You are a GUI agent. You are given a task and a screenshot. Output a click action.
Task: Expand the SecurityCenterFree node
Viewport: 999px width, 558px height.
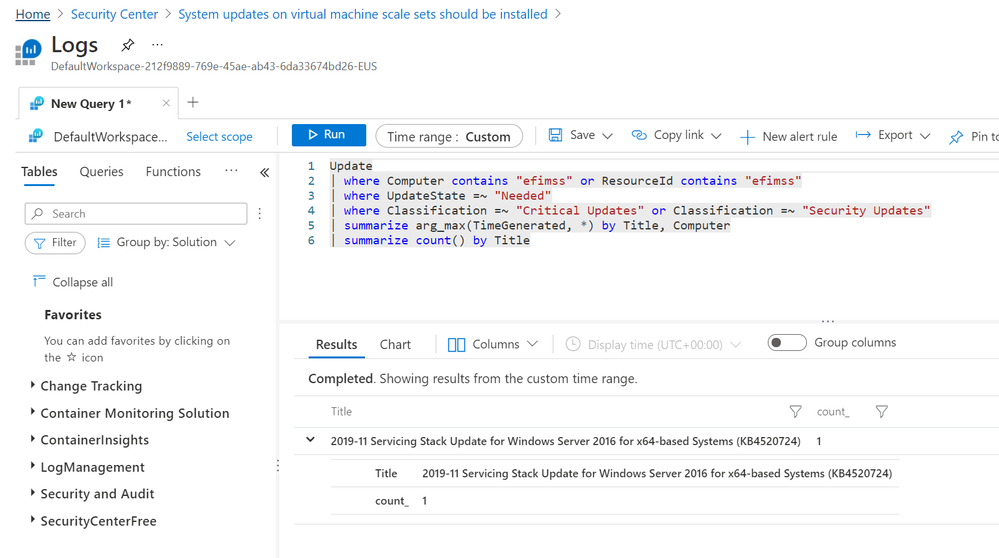click(32, 519)
